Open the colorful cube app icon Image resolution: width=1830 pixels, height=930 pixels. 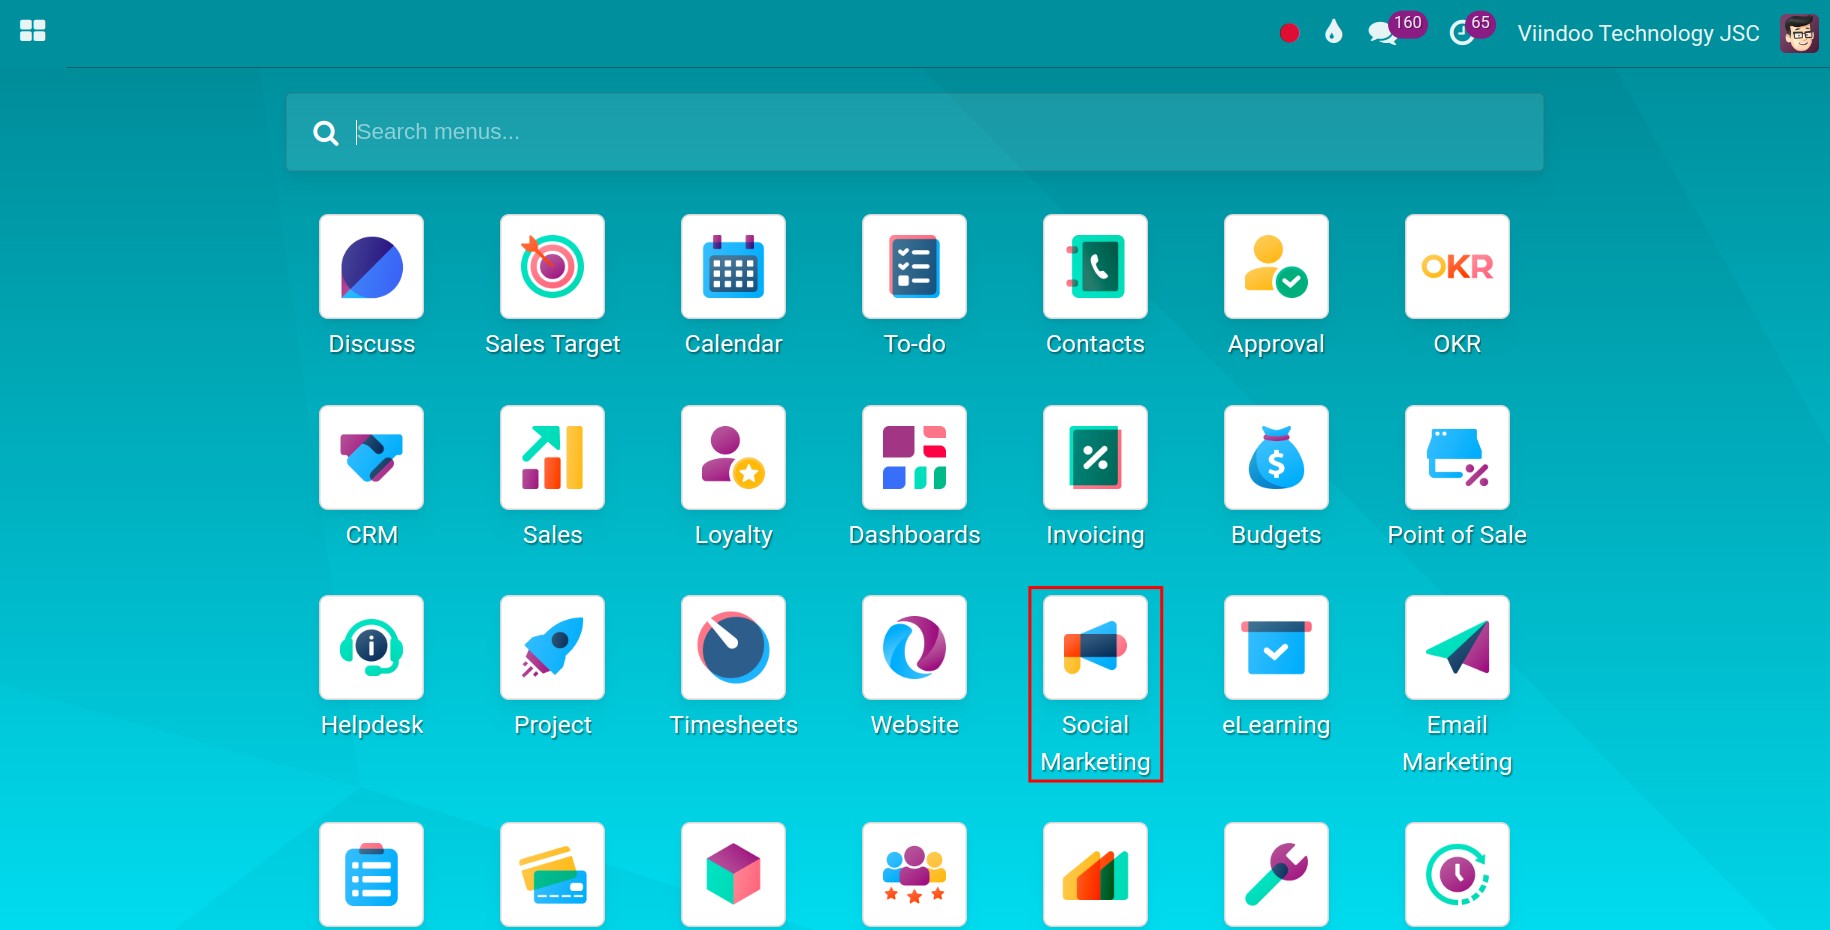[x=733, y=874]
